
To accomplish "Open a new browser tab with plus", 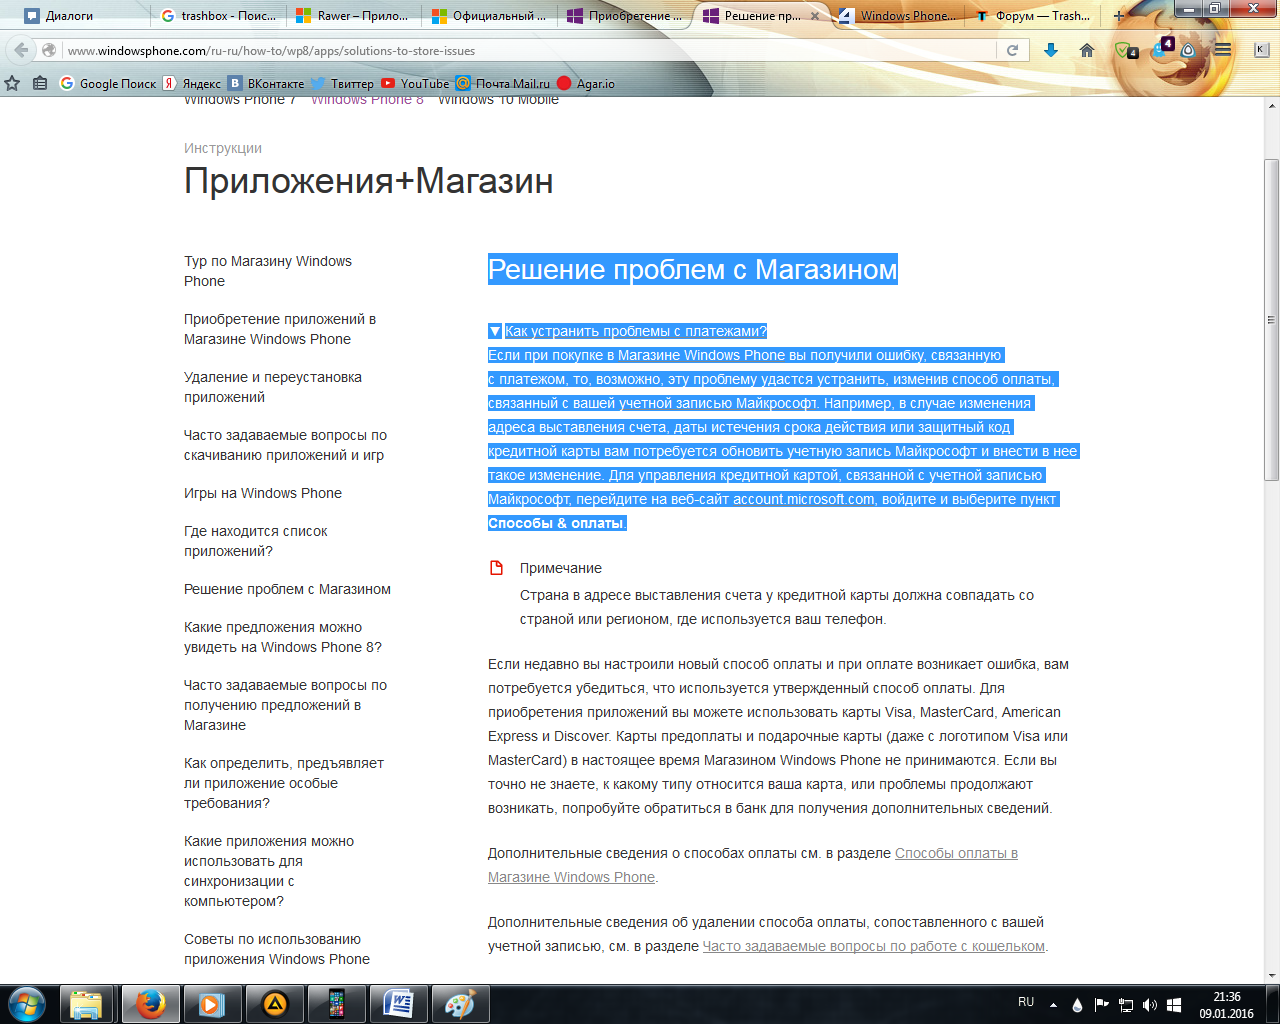I will coord(1118,15).
